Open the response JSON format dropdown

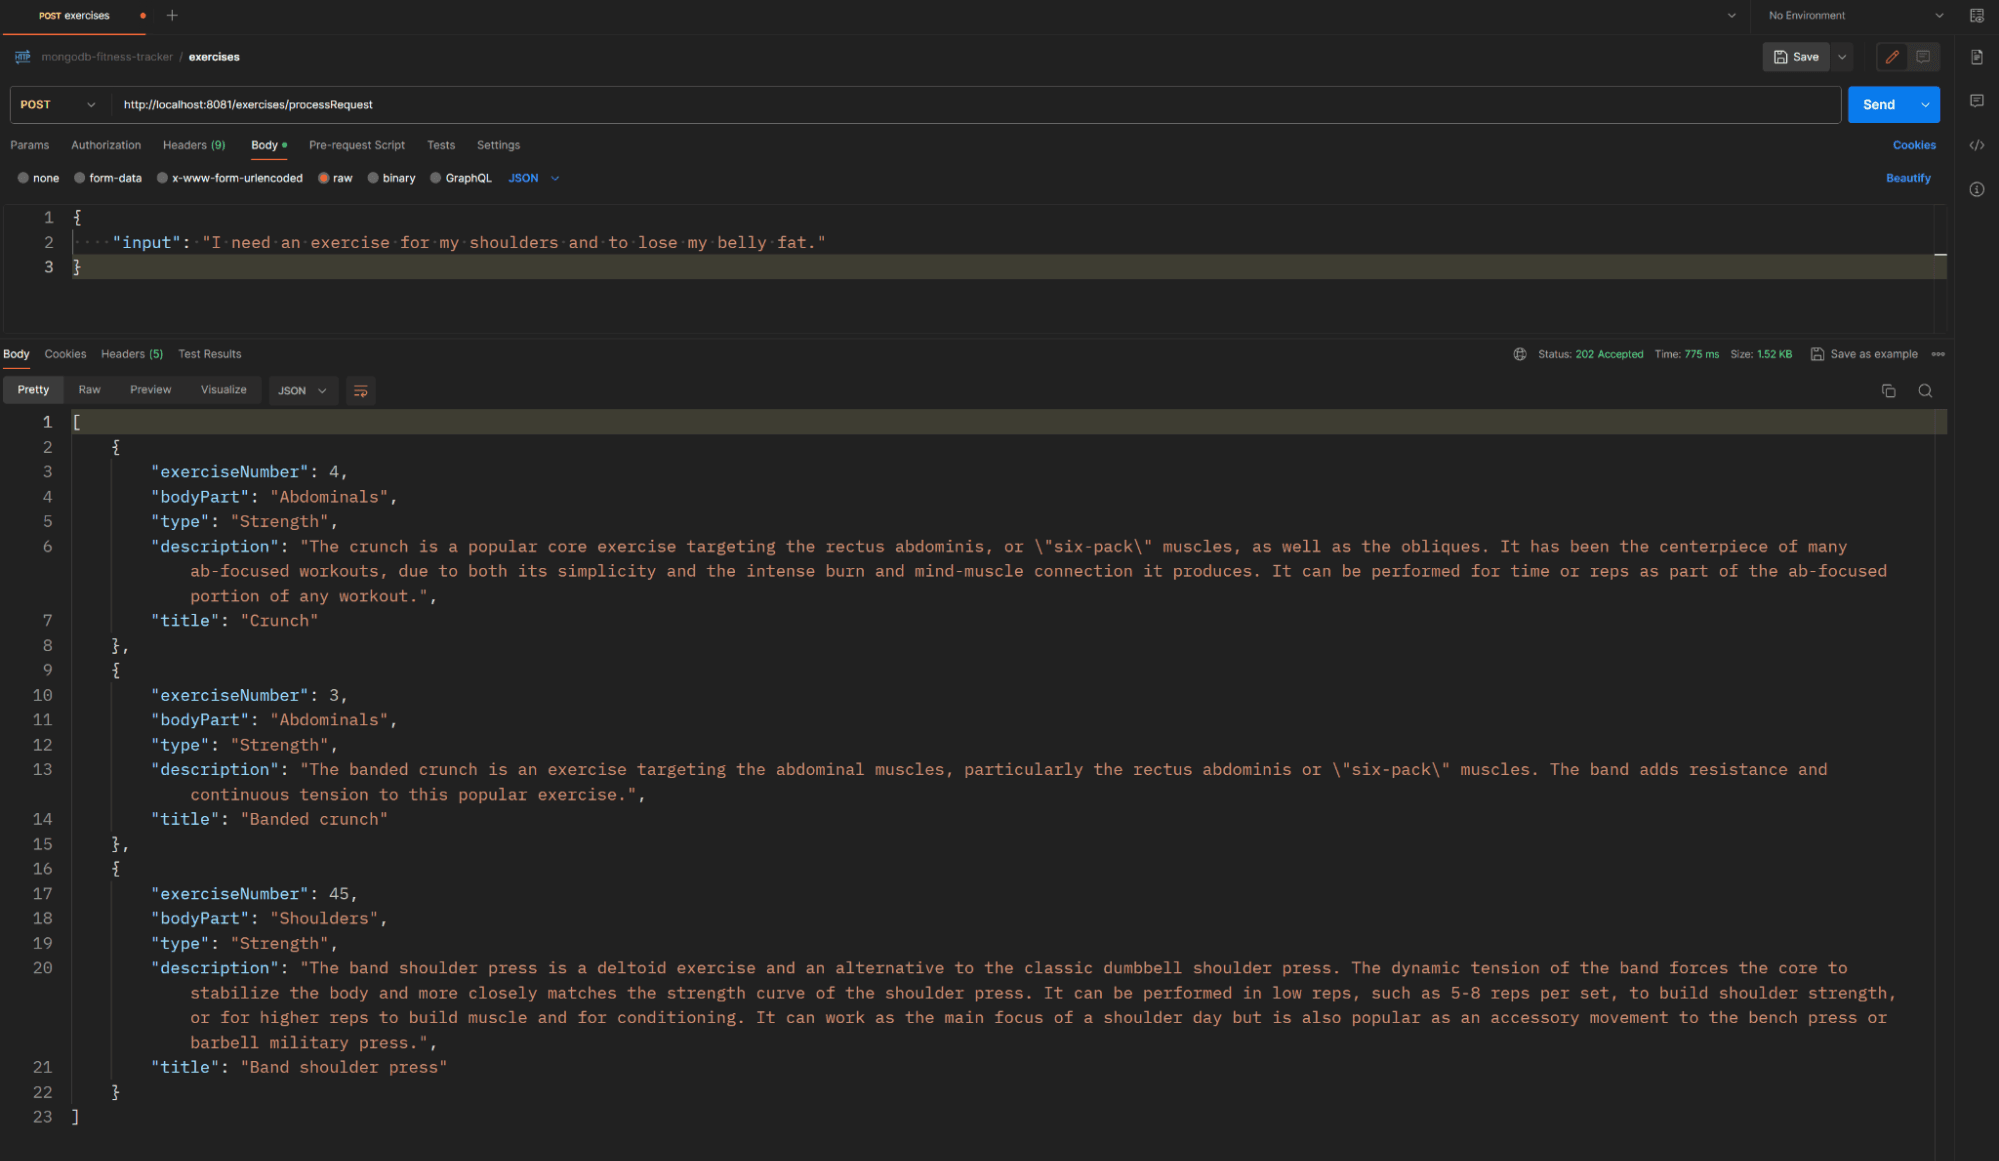(x=302, y=391)
